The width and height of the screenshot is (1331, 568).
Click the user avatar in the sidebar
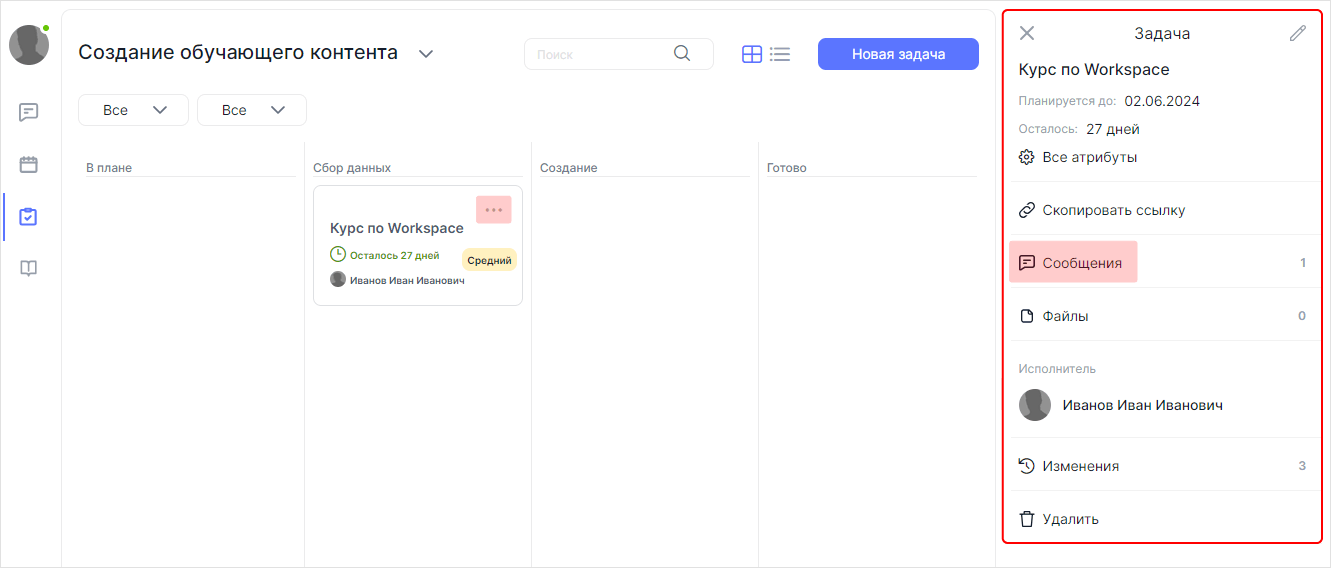point(29,45)
